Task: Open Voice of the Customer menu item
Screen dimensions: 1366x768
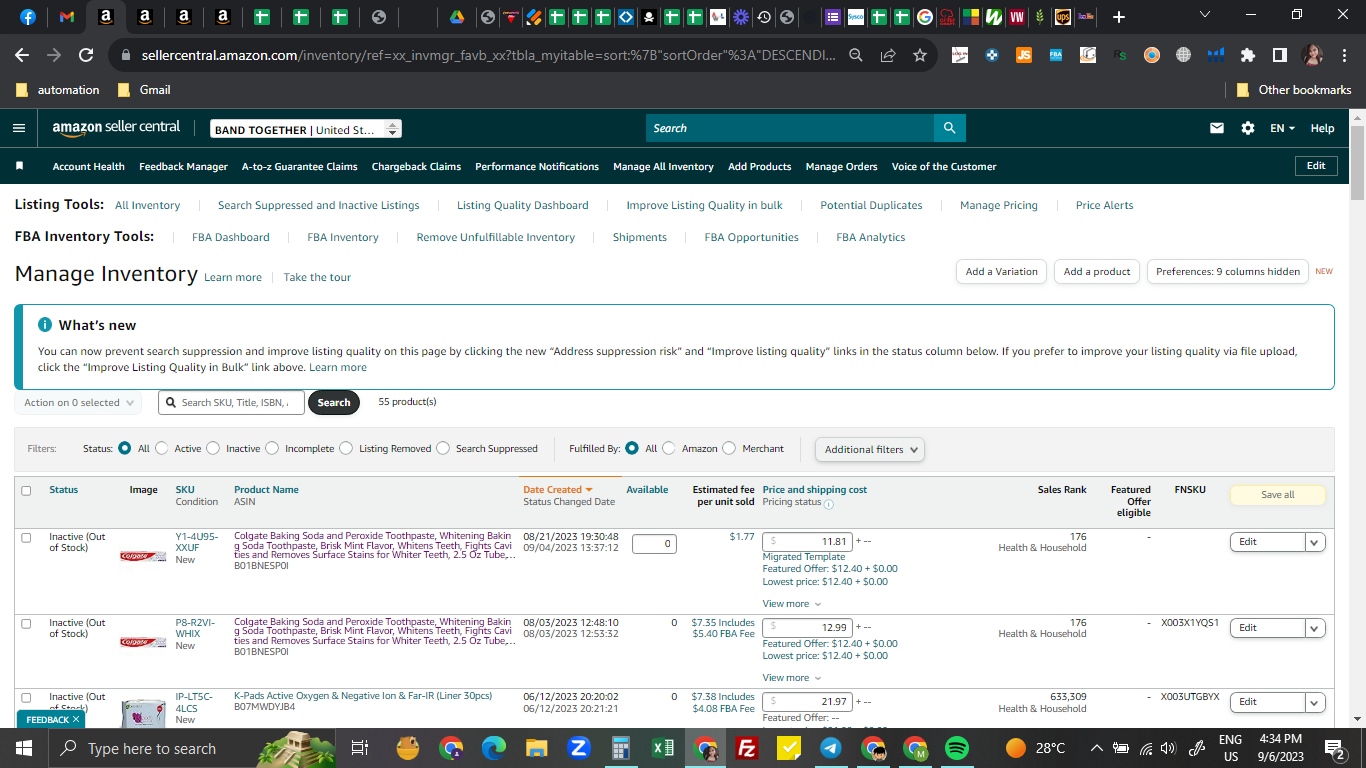Action: [x=944, y=167]
